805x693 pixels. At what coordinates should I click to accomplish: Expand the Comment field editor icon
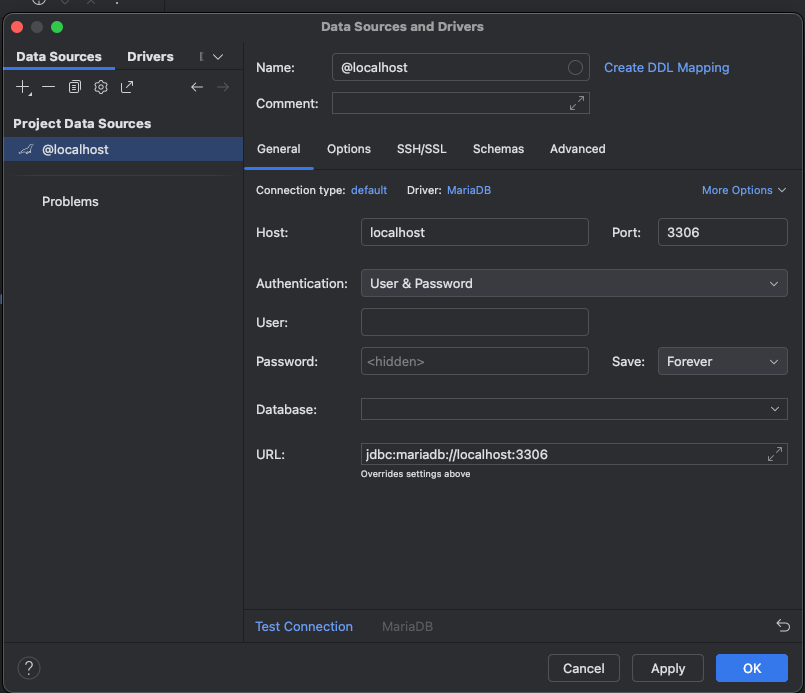point(576,103)
